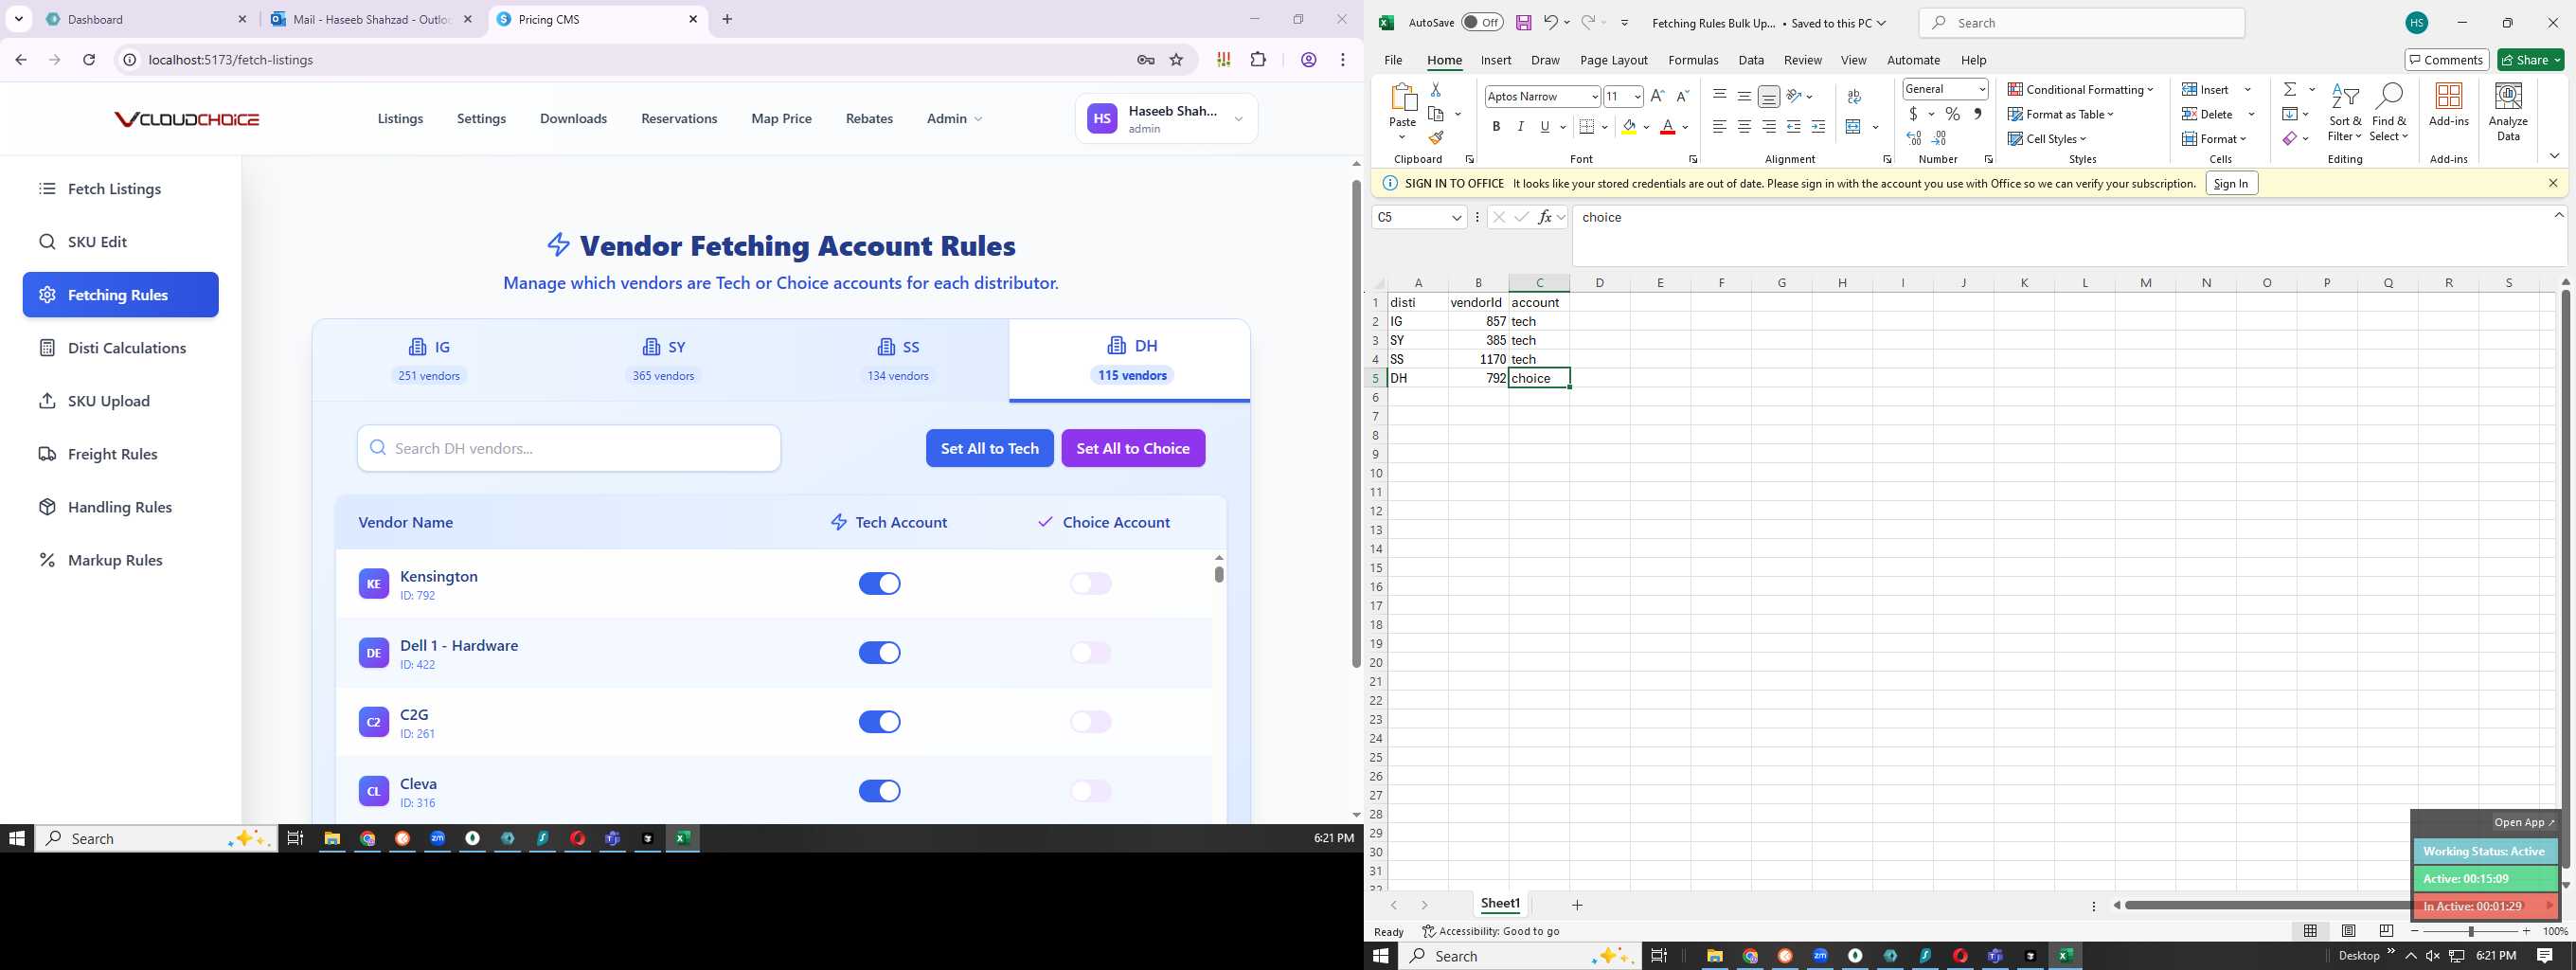Click the Bold icon in Excel ribbon
The image size is (2576, 970).
1496,127
